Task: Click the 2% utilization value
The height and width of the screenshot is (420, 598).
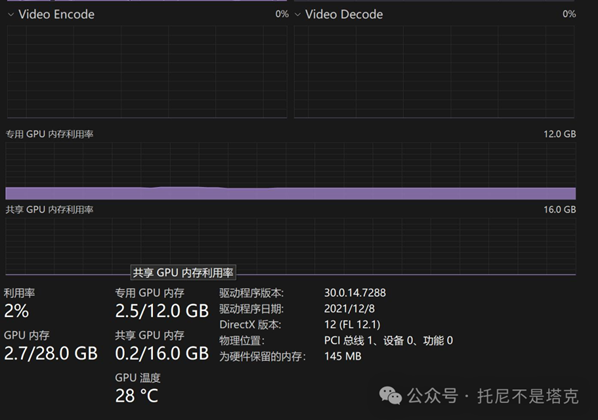Action: point(16,311)
